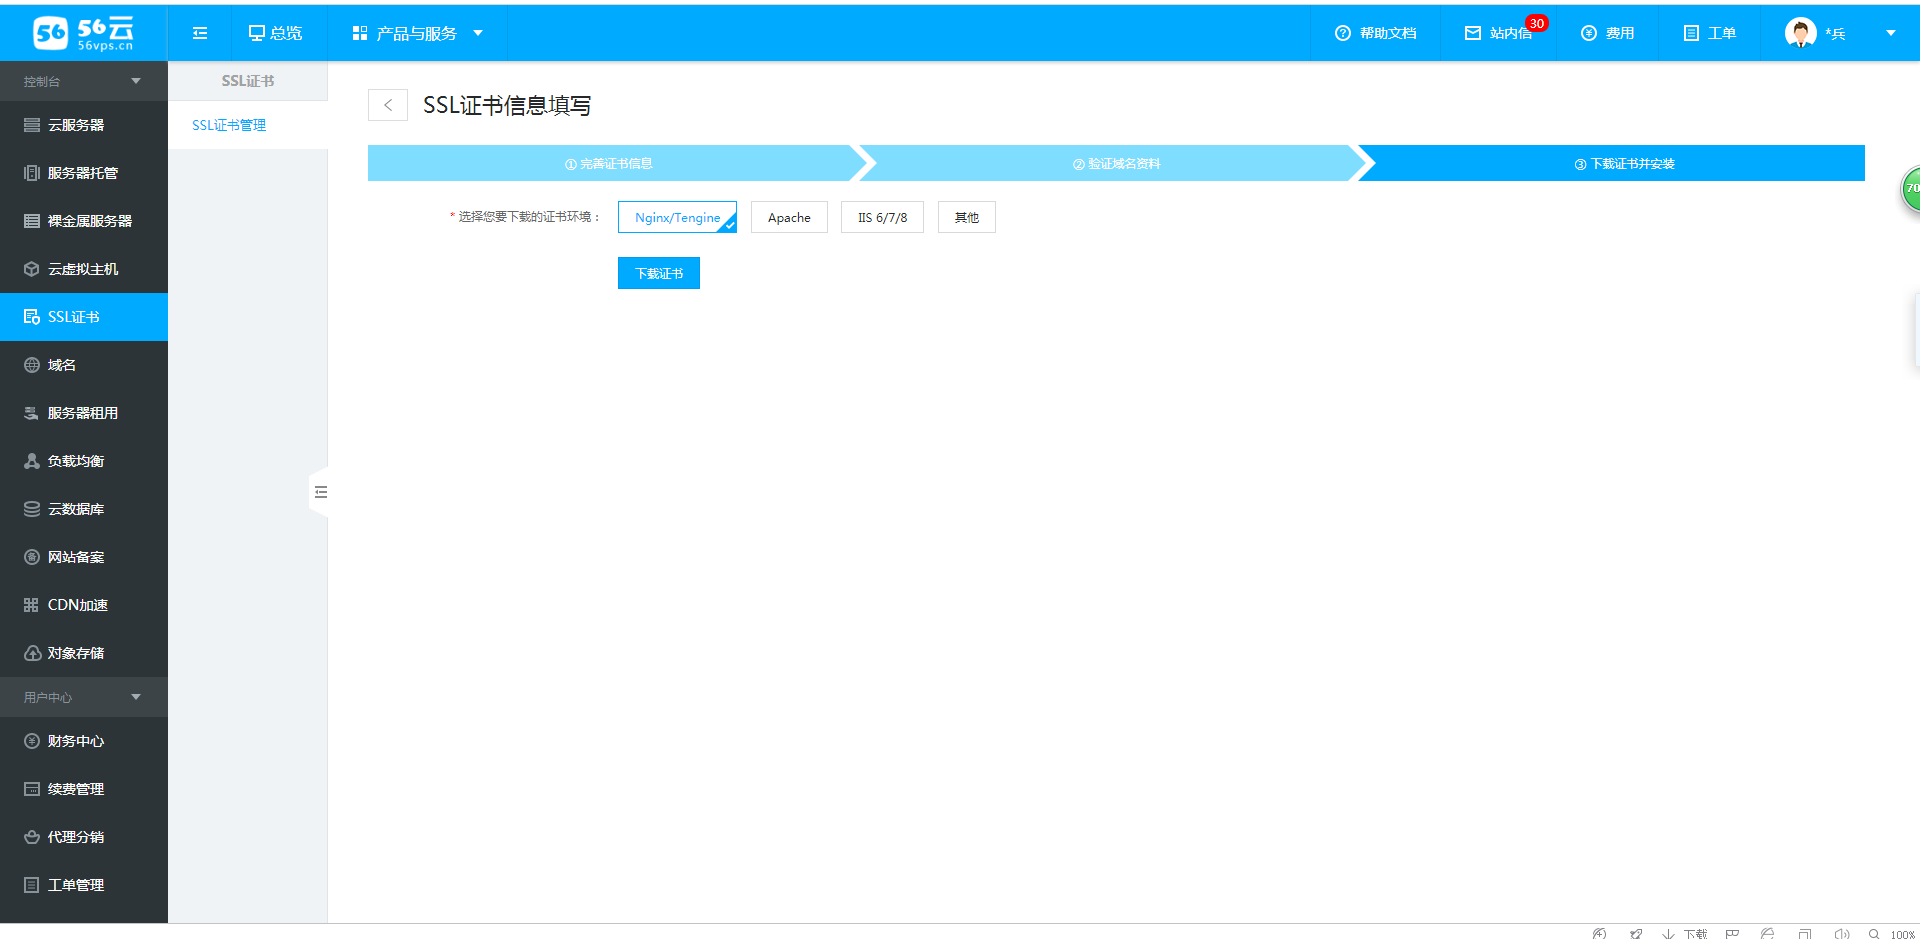Open the 站内信 mail inbox icon
The image size is (1920, 939).
[x=1473, y=33]
